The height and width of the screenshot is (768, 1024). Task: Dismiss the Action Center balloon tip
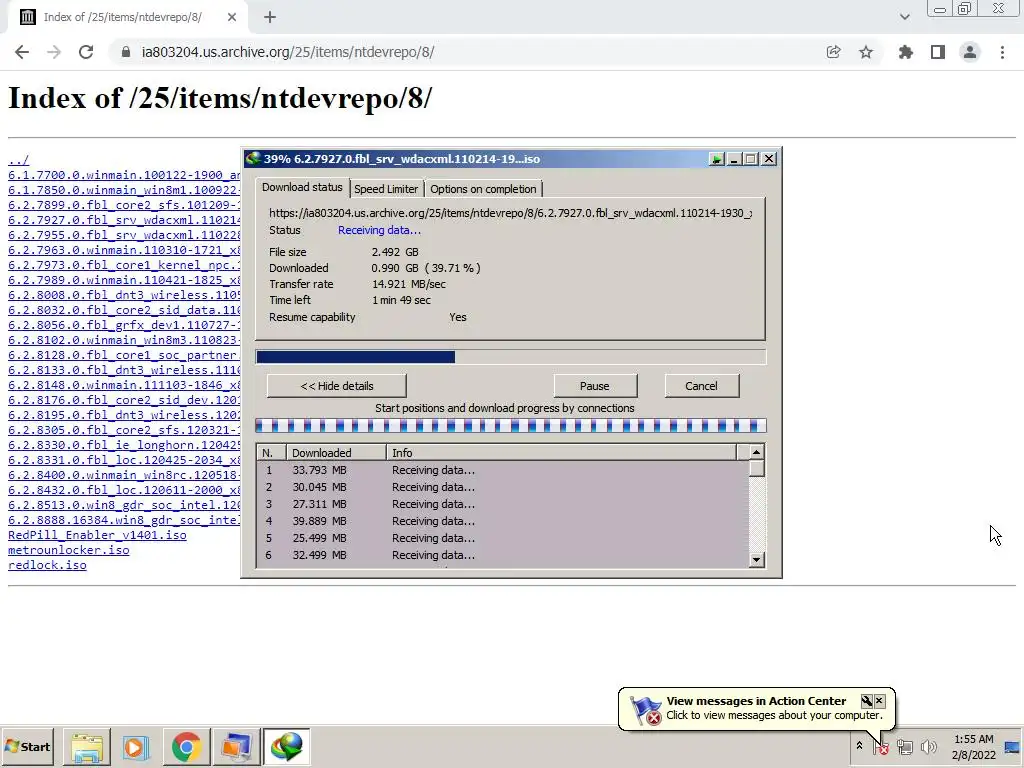(x=879, y=701)
